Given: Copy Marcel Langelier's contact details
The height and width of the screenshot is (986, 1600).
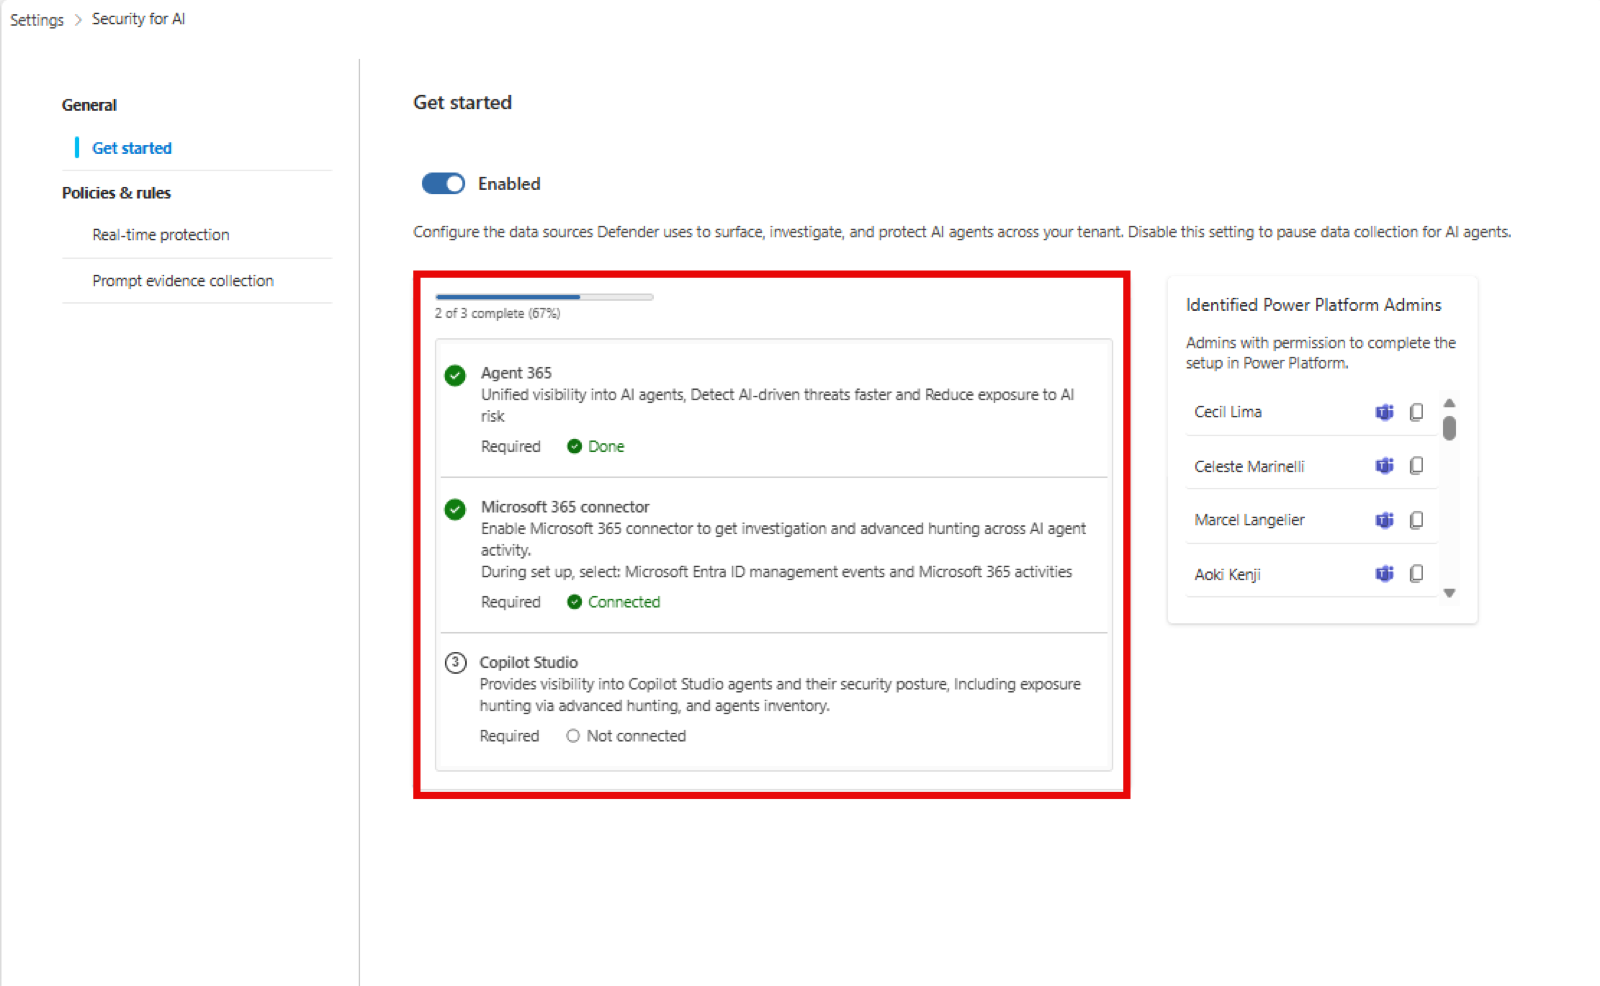Looking at the screenshot, I should (x=1416, y=520).
